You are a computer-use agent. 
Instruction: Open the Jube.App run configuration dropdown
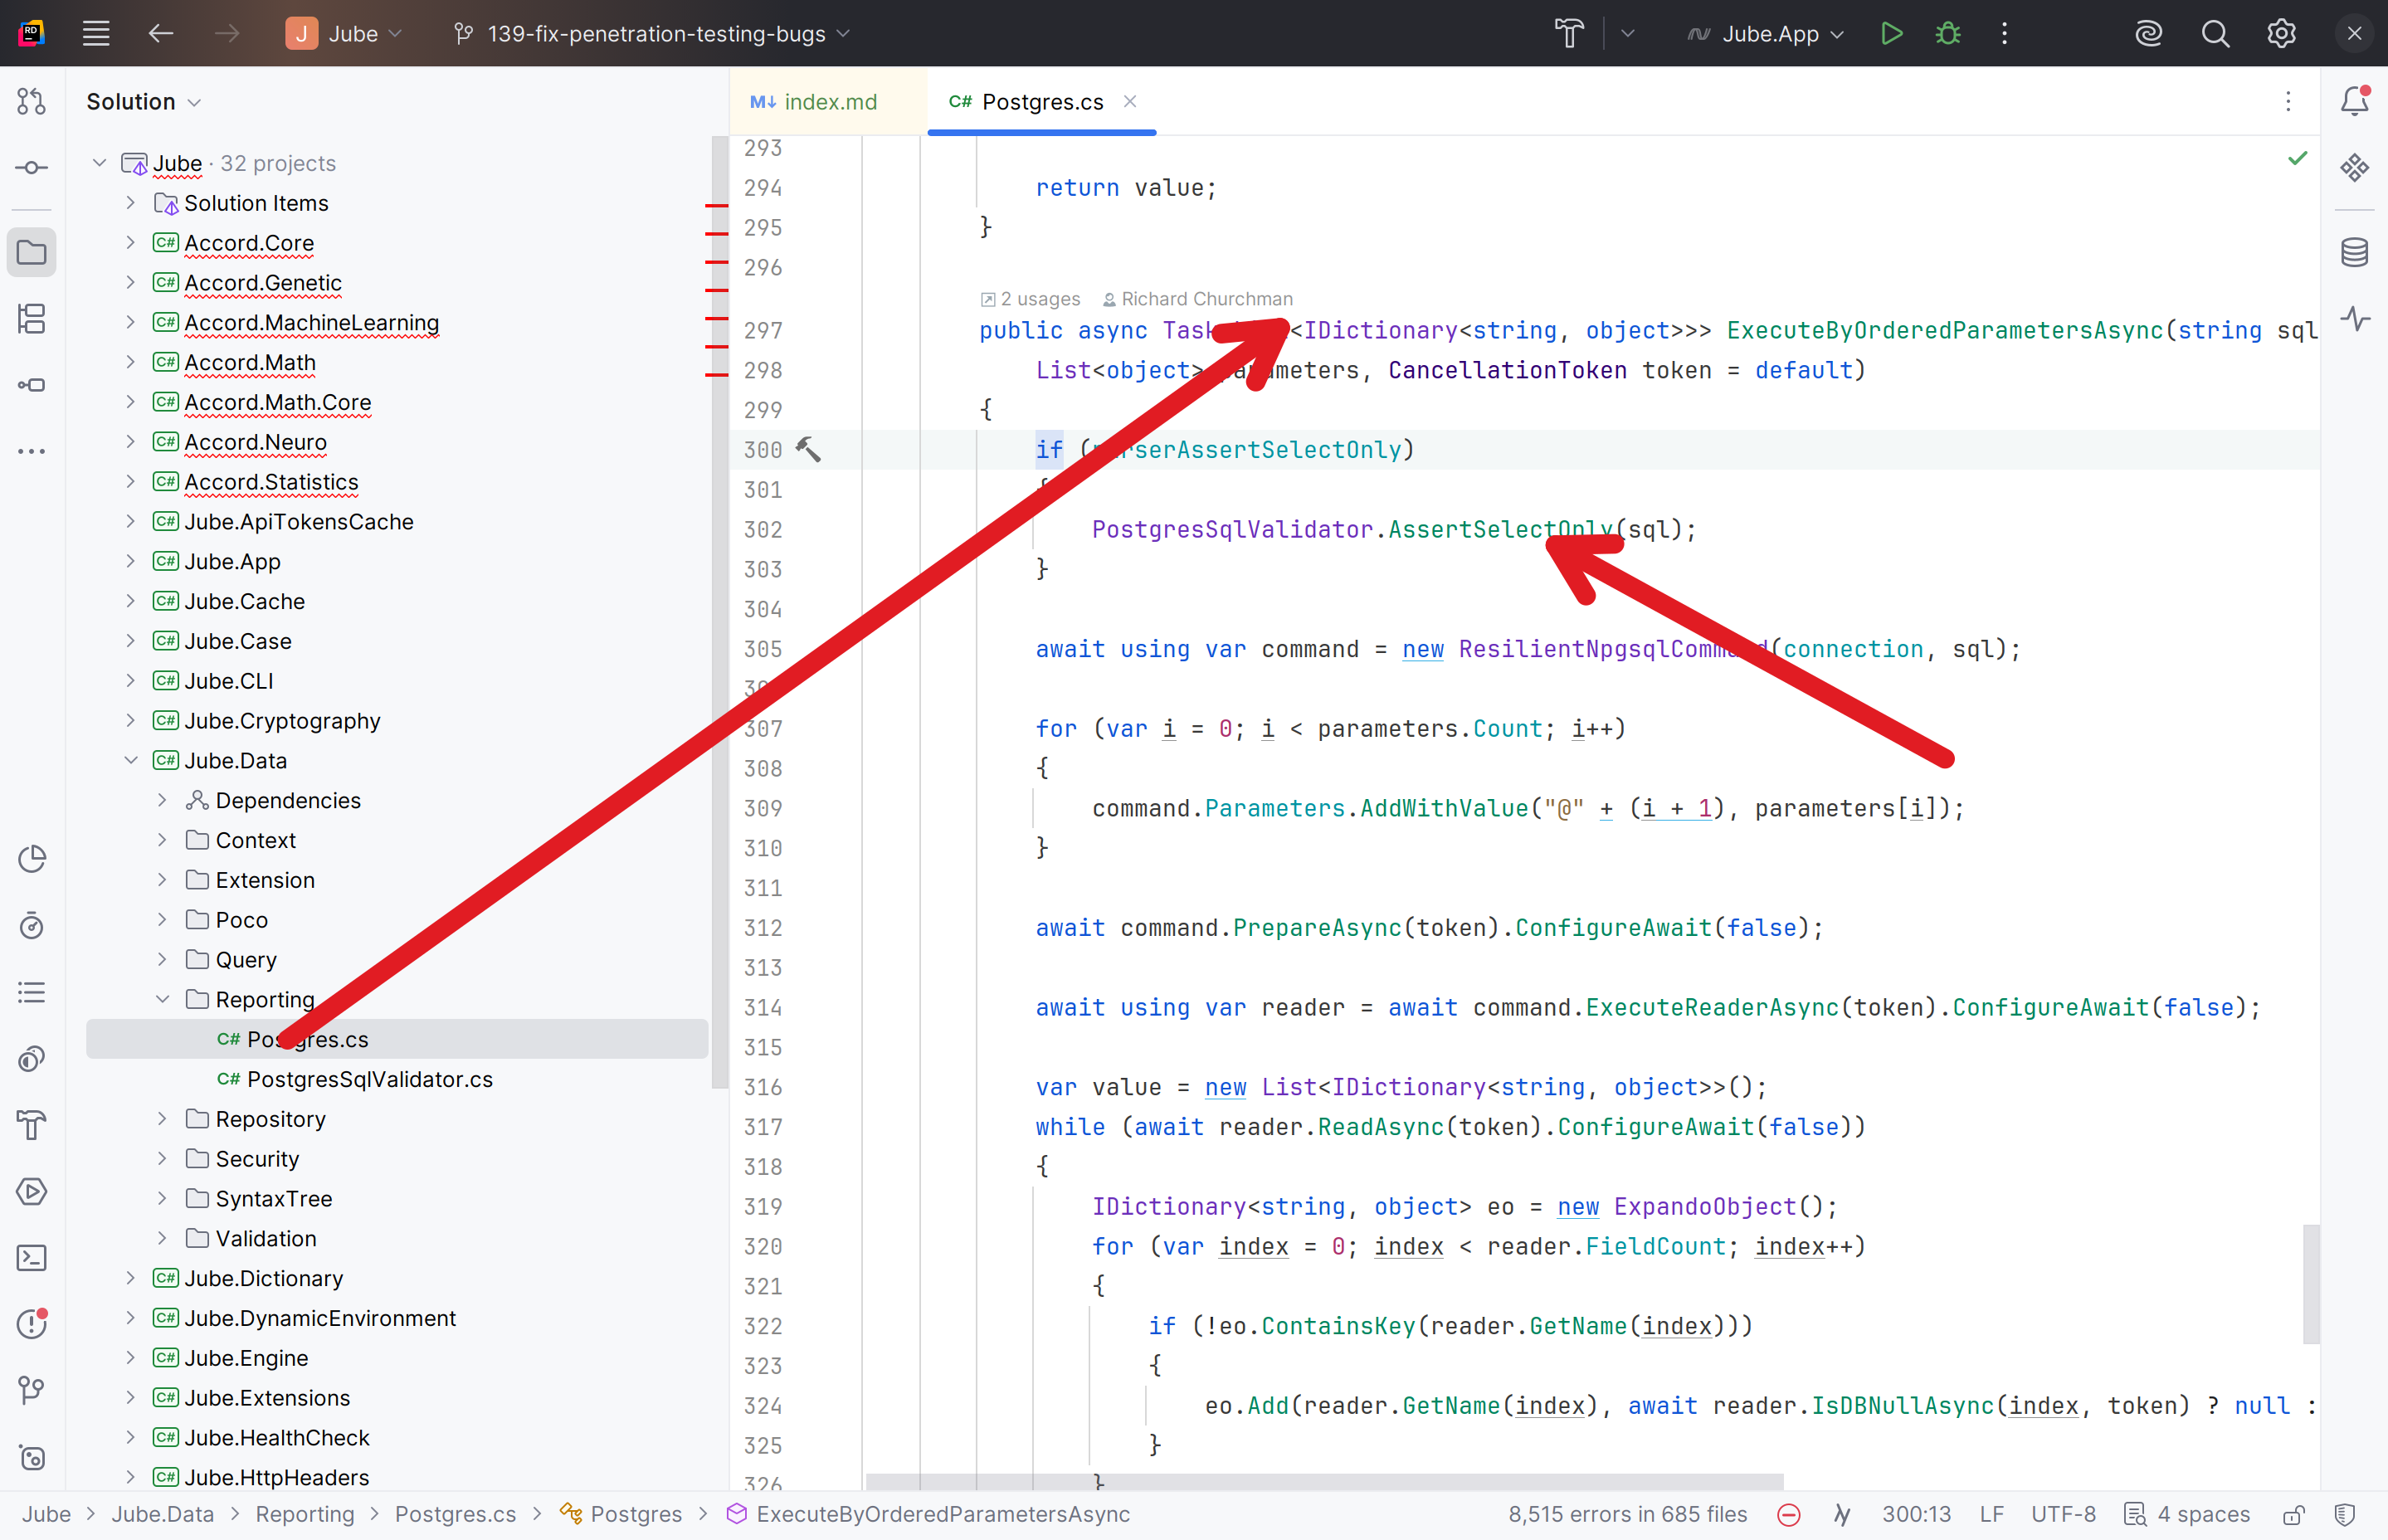click(1766, 33)
